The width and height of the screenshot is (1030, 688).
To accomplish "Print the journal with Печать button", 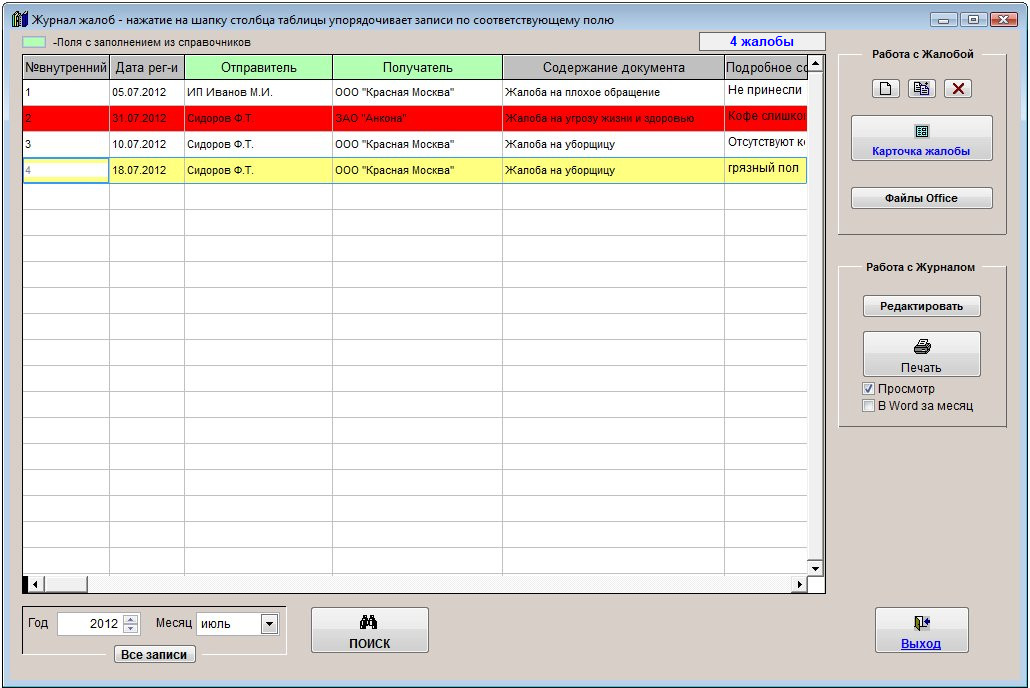I will 921,354.
